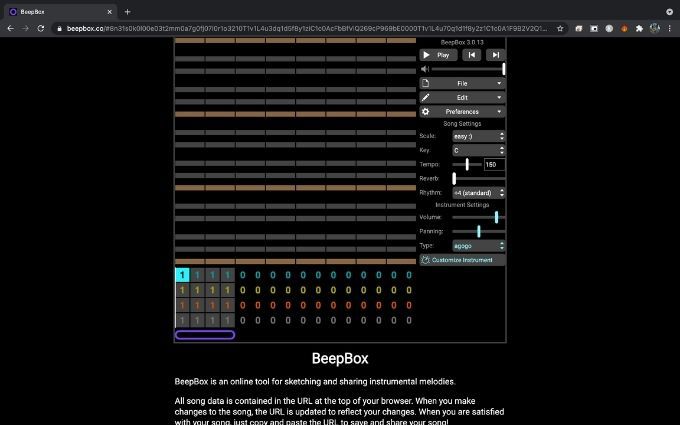Click the purple loop range bar
Screen dimensions: 680x425
coord(205,335)
